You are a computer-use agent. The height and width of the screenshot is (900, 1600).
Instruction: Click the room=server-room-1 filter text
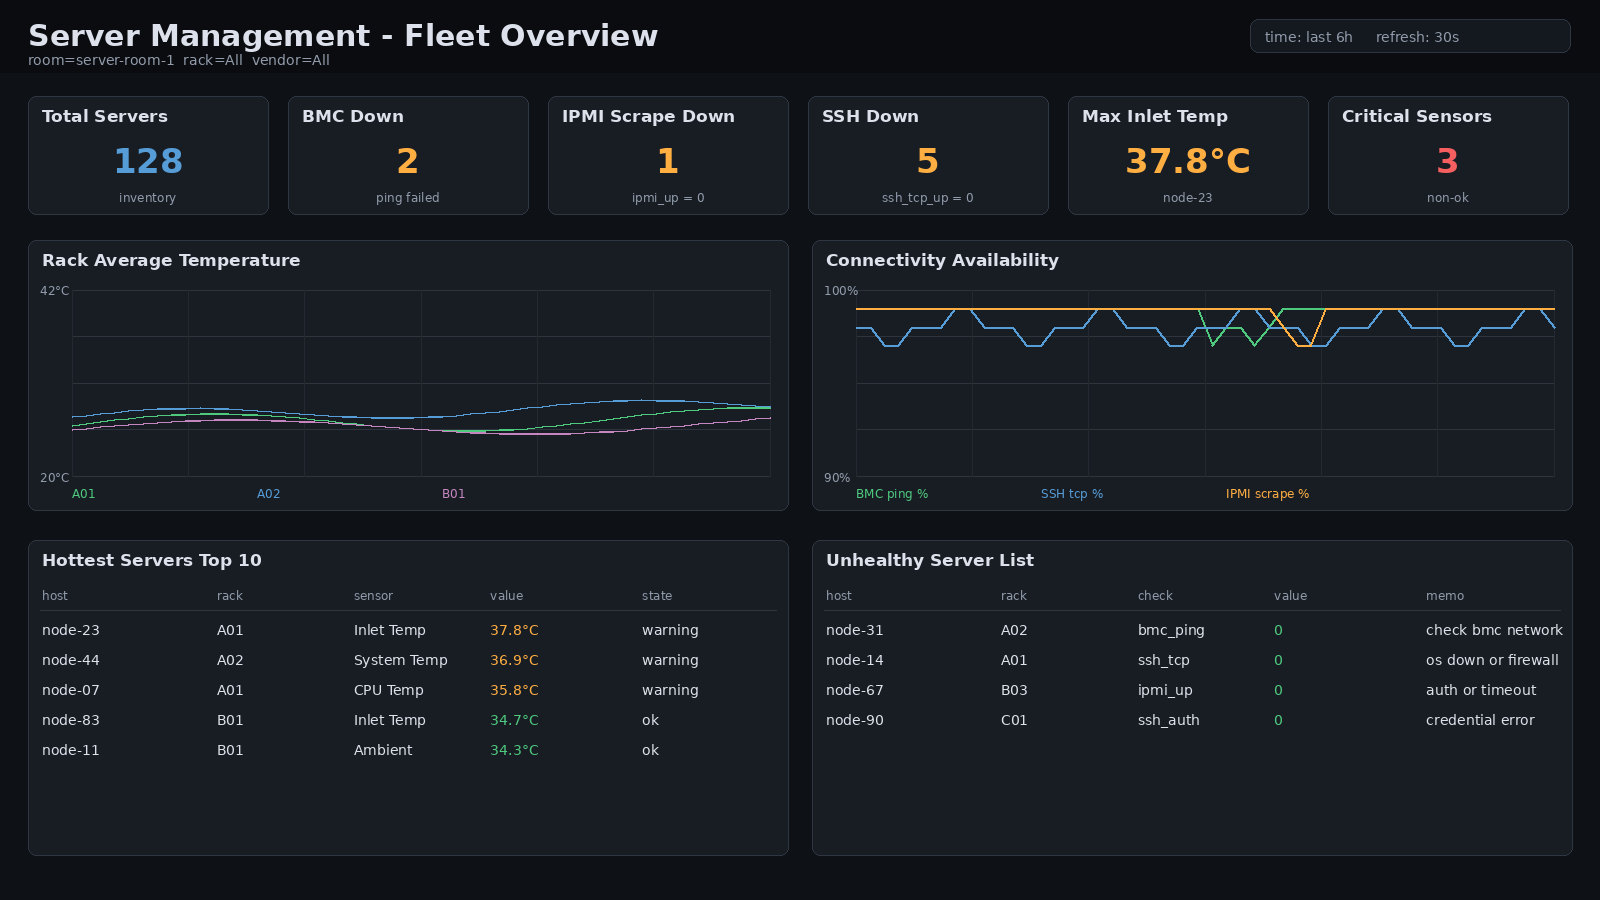101,60
